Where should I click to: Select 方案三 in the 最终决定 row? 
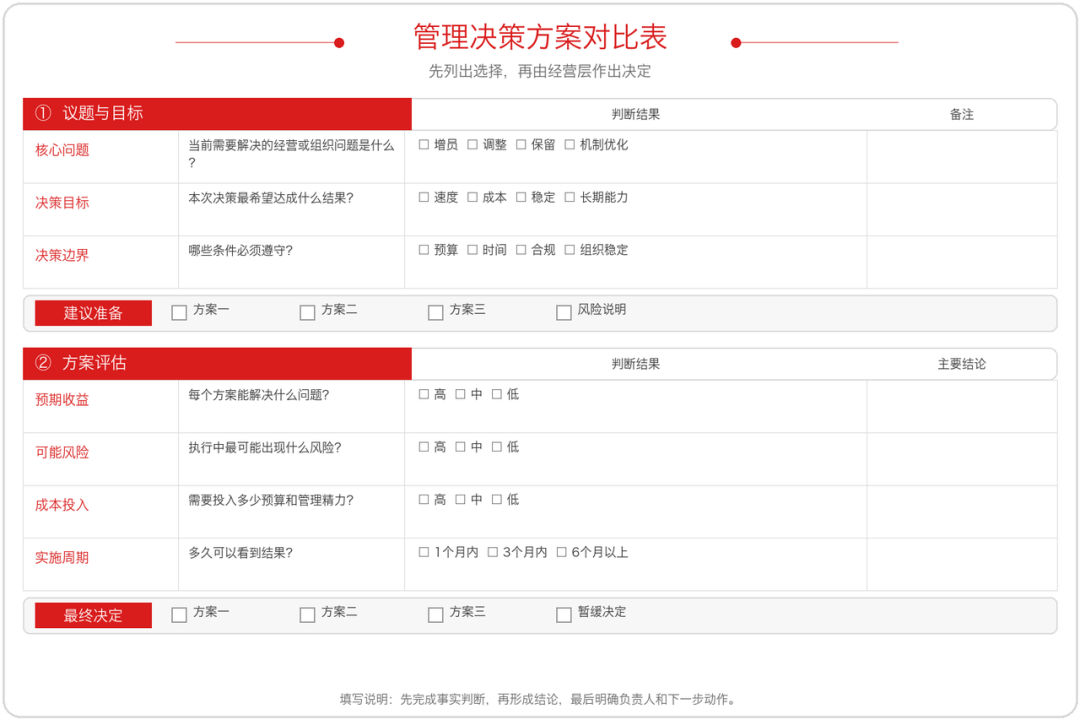point(435,615)
